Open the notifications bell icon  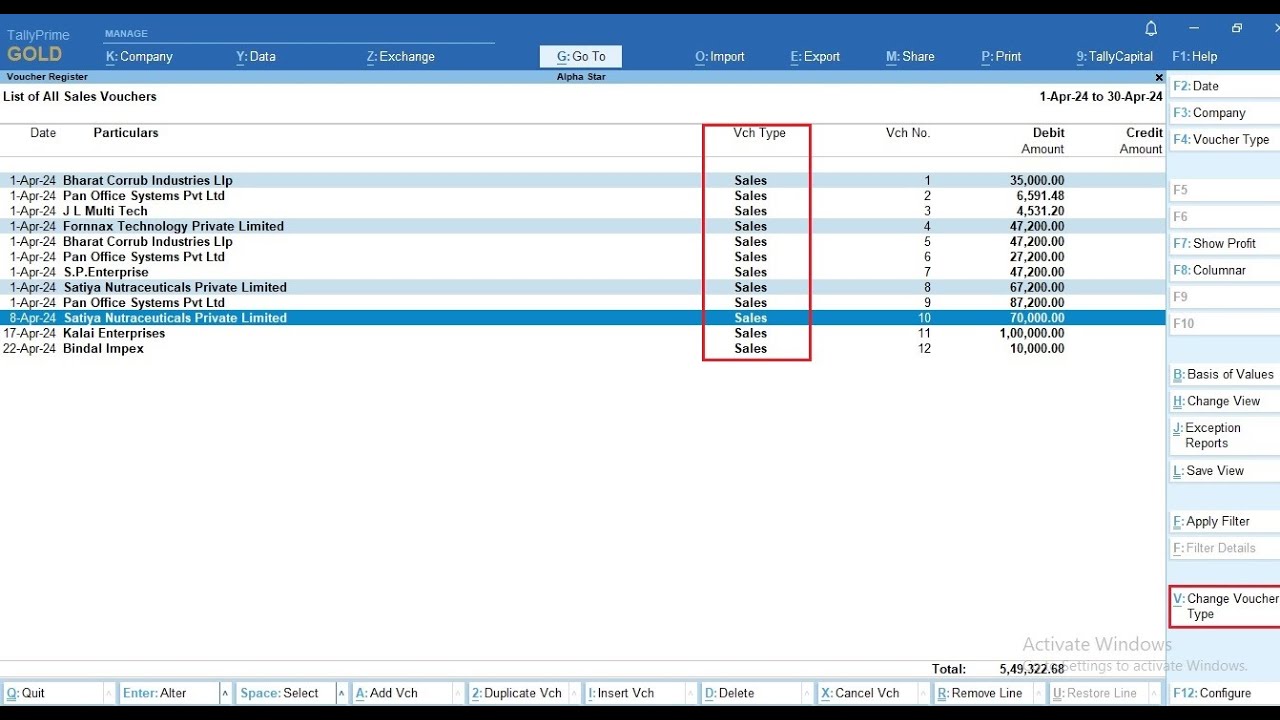(x=1151, y=28)
